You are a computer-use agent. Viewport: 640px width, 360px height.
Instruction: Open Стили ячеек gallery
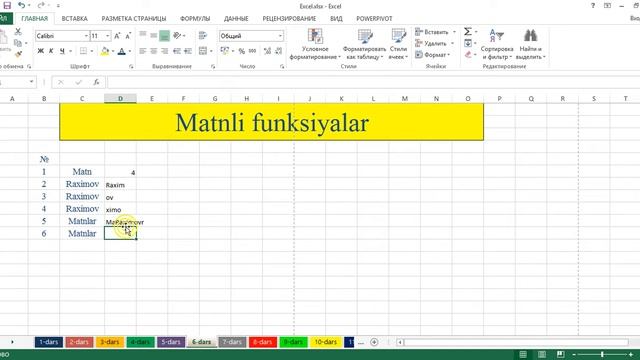398,44
